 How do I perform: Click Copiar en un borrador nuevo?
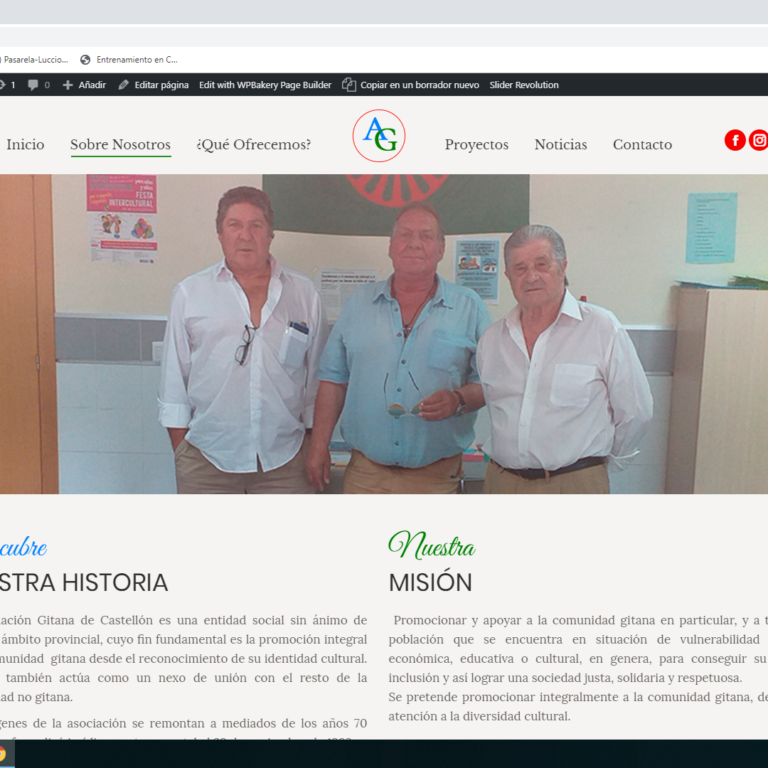click(410, 85)
